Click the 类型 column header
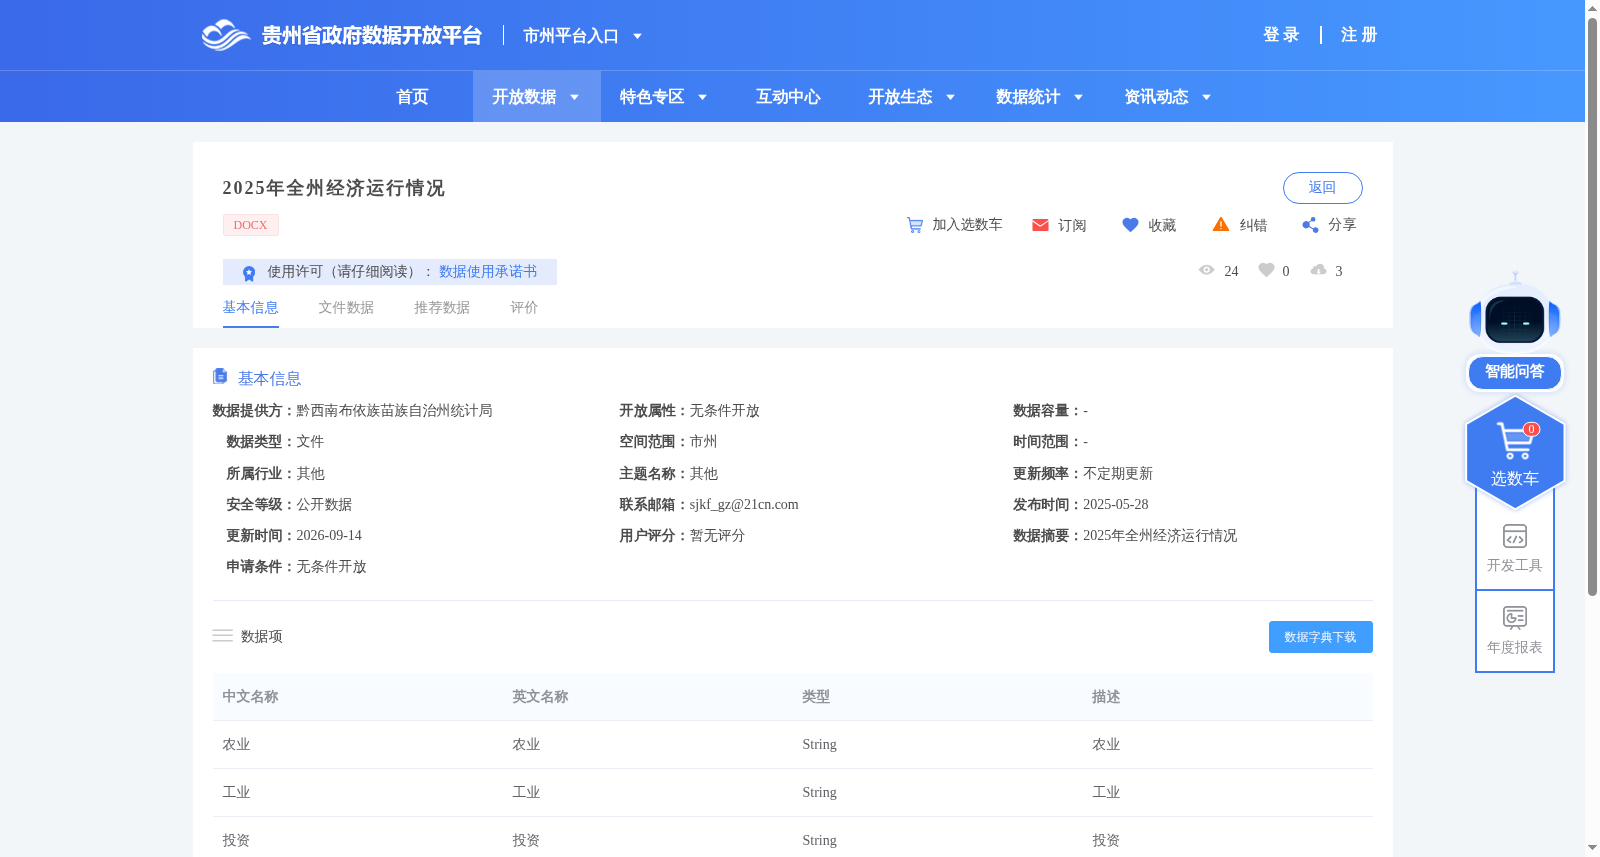The height and width of the screenshot is (857, 1600). point(816,697)
